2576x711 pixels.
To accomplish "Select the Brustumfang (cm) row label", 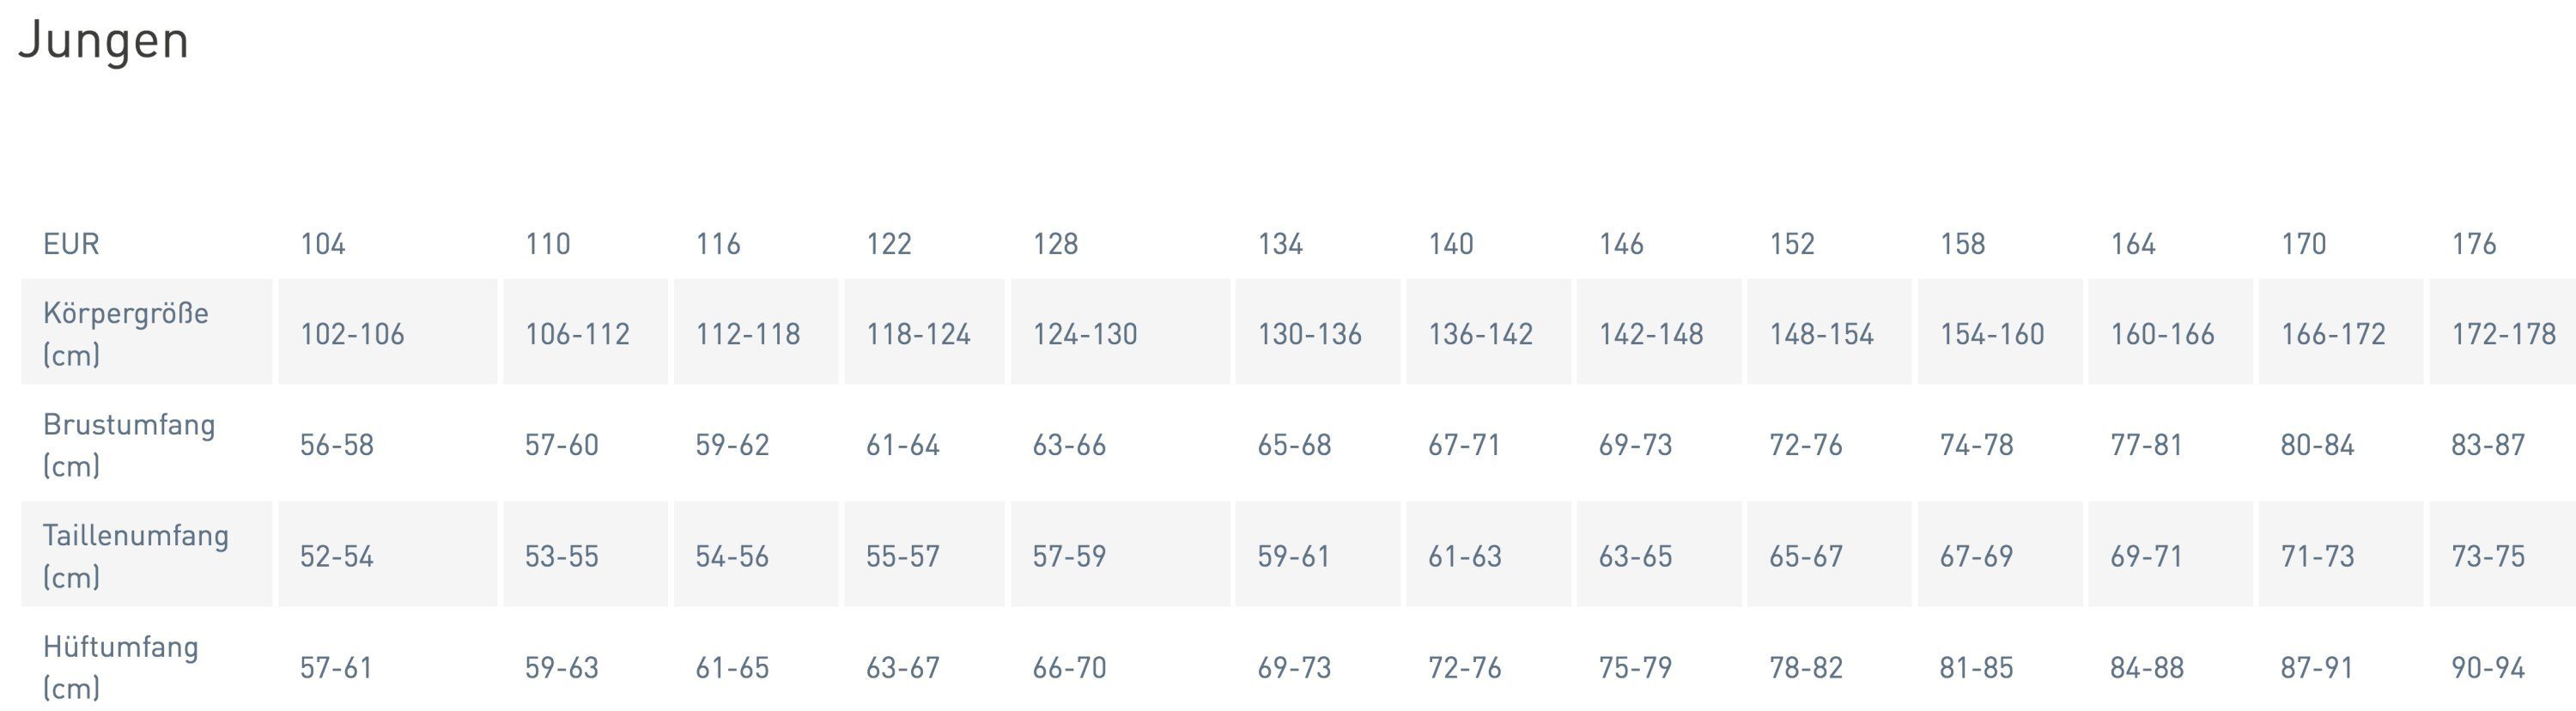I will (x=128, y=444).
